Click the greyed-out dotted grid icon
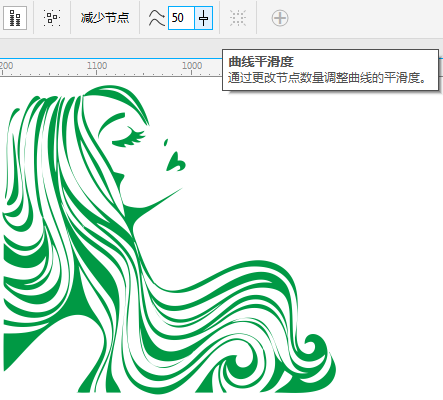This screenshot has height=400, width=443. pyautogui.click(x=238, y=18)
